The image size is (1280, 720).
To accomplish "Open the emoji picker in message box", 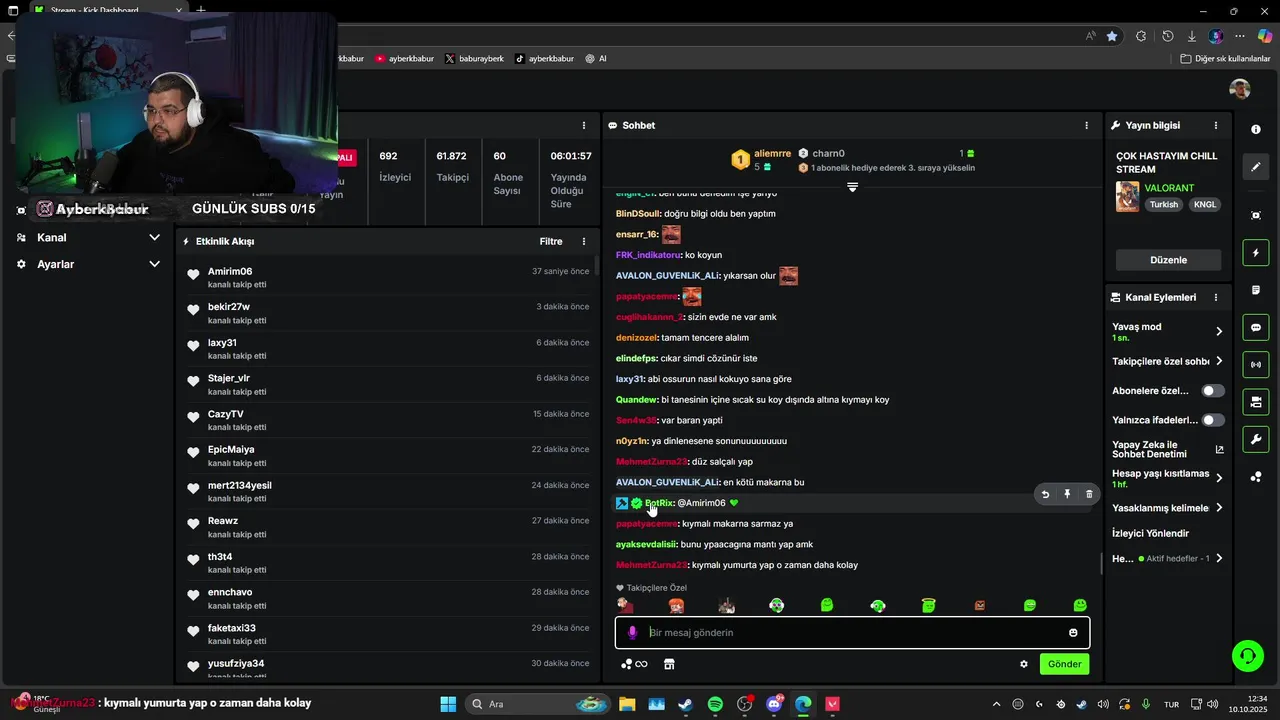I will [1073, 633].
